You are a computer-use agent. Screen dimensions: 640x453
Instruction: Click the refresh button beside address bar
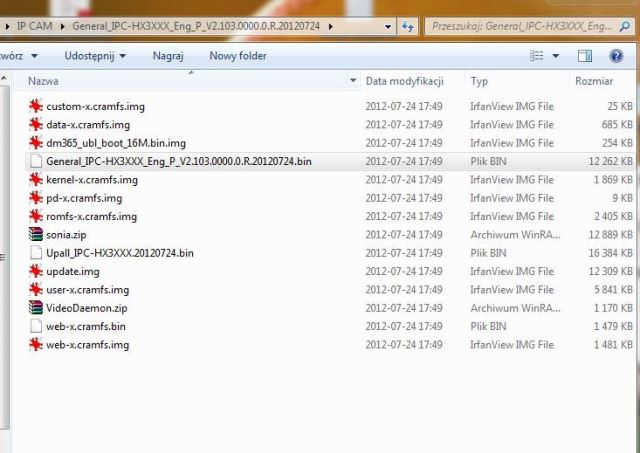(x=407, y=24)
